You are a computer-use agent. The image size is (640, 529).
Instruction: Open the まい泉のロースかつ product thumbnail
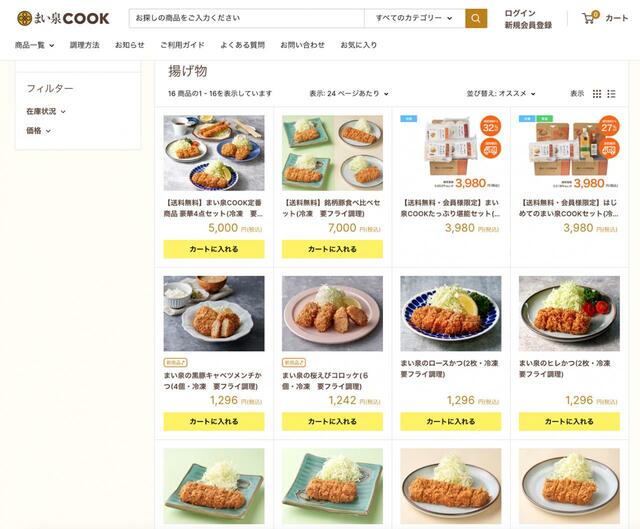point(451,313)
